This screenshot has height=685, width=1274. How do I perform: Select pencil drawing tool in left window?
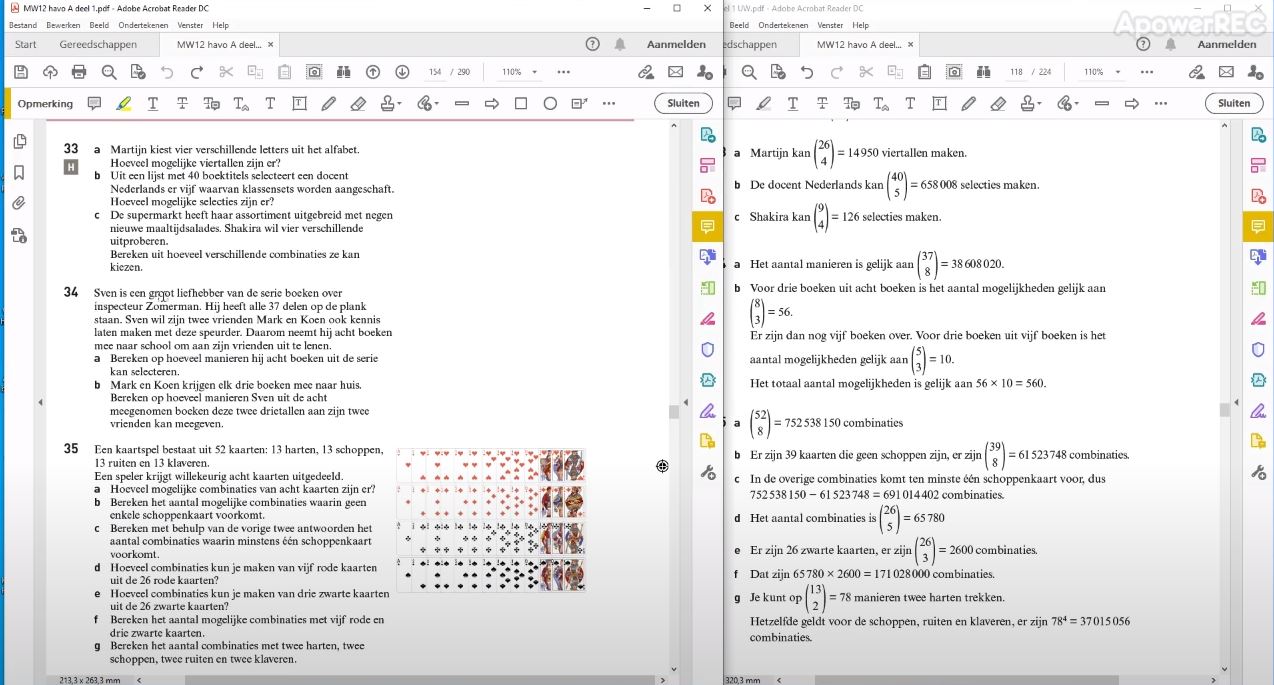329,103
